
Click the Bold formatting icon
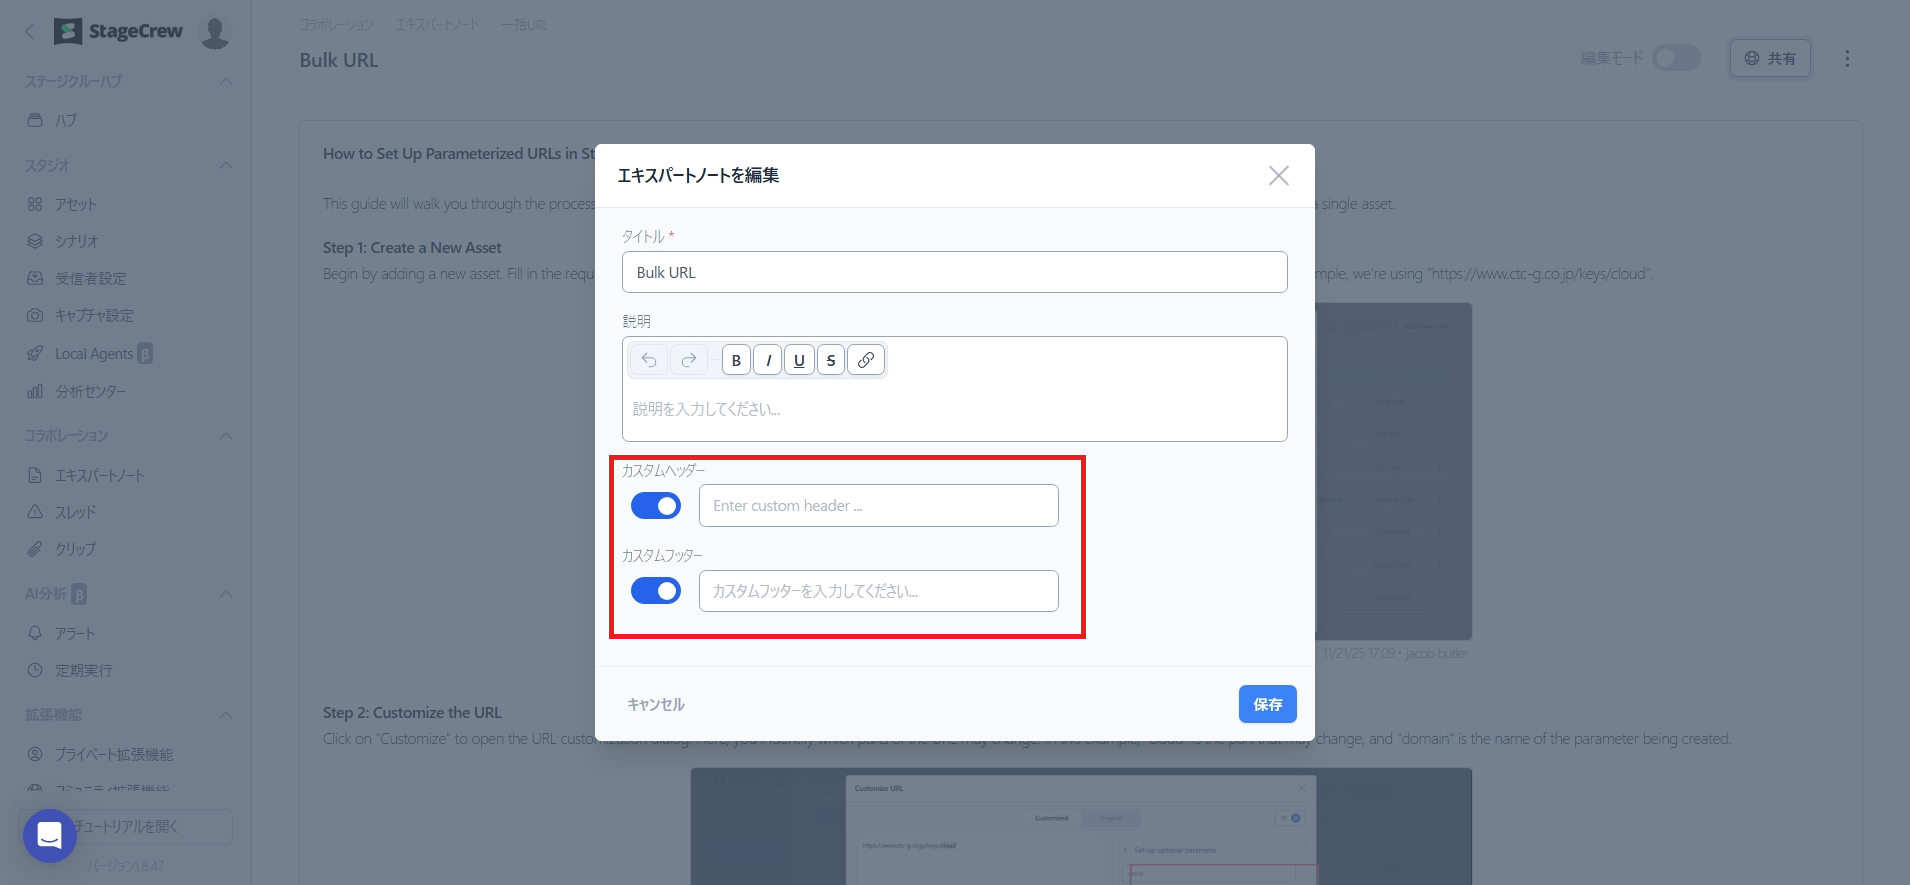(x=736, y=360)
